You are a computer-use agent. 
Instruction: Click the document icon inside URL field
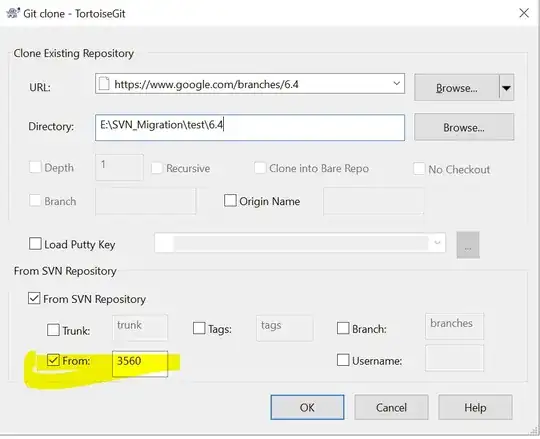pyautogui.click(x=104, y=84)
